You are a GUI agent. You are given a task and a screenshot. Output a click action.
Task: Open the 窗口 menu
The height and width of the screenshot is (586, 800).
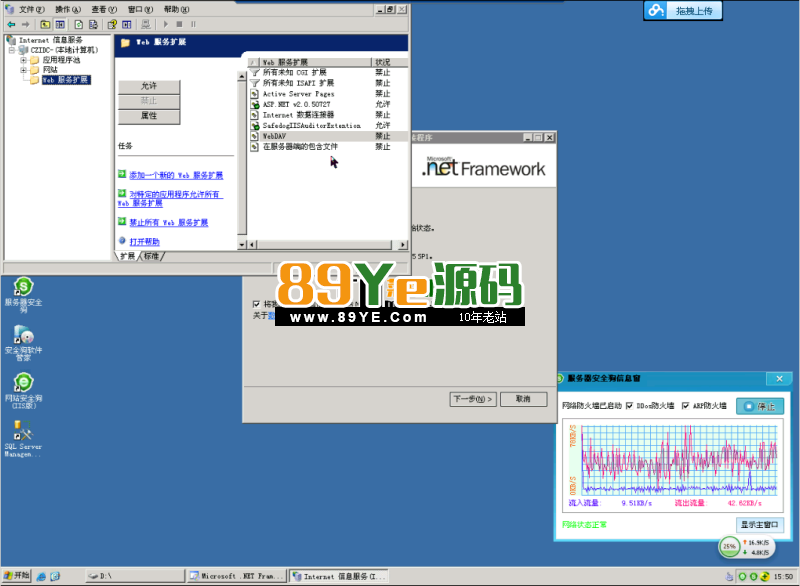140,9
